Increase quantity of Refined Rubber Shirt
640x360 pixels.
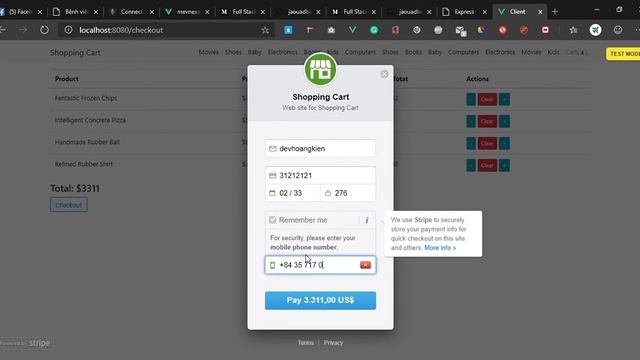[x=504, y=165]
